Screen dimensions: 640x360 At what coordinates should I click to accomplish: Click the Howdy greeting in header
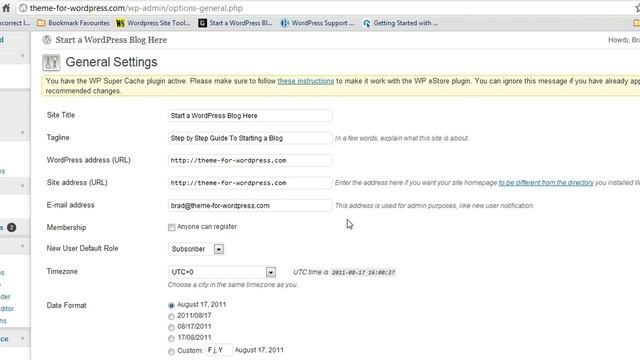tap(624, 40)
